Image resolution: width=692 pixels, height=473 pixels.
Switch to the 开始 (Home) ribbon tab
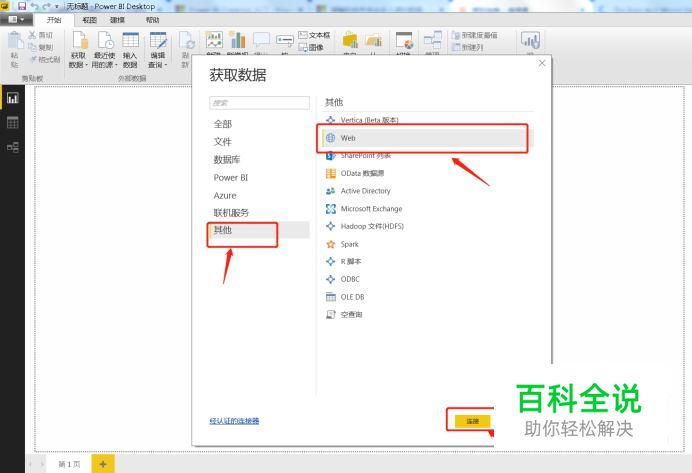54,19
